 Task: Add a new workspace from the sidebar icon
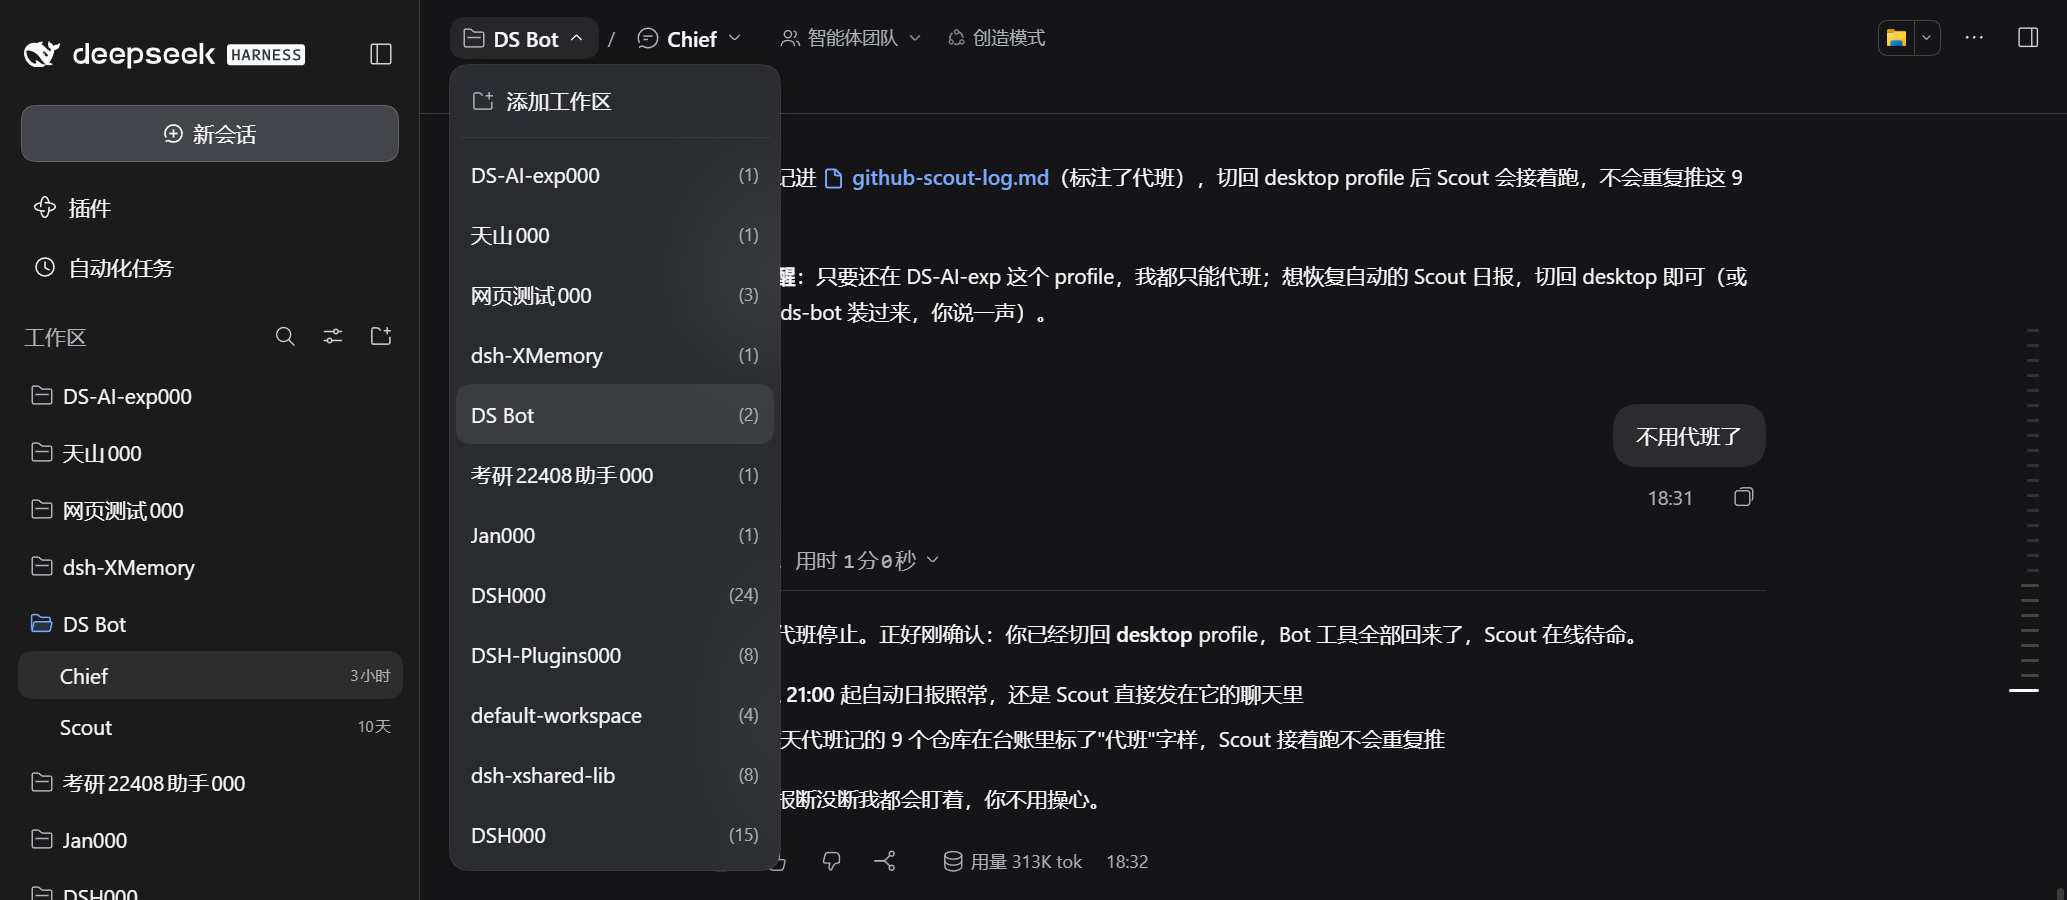tap(381, 336)
